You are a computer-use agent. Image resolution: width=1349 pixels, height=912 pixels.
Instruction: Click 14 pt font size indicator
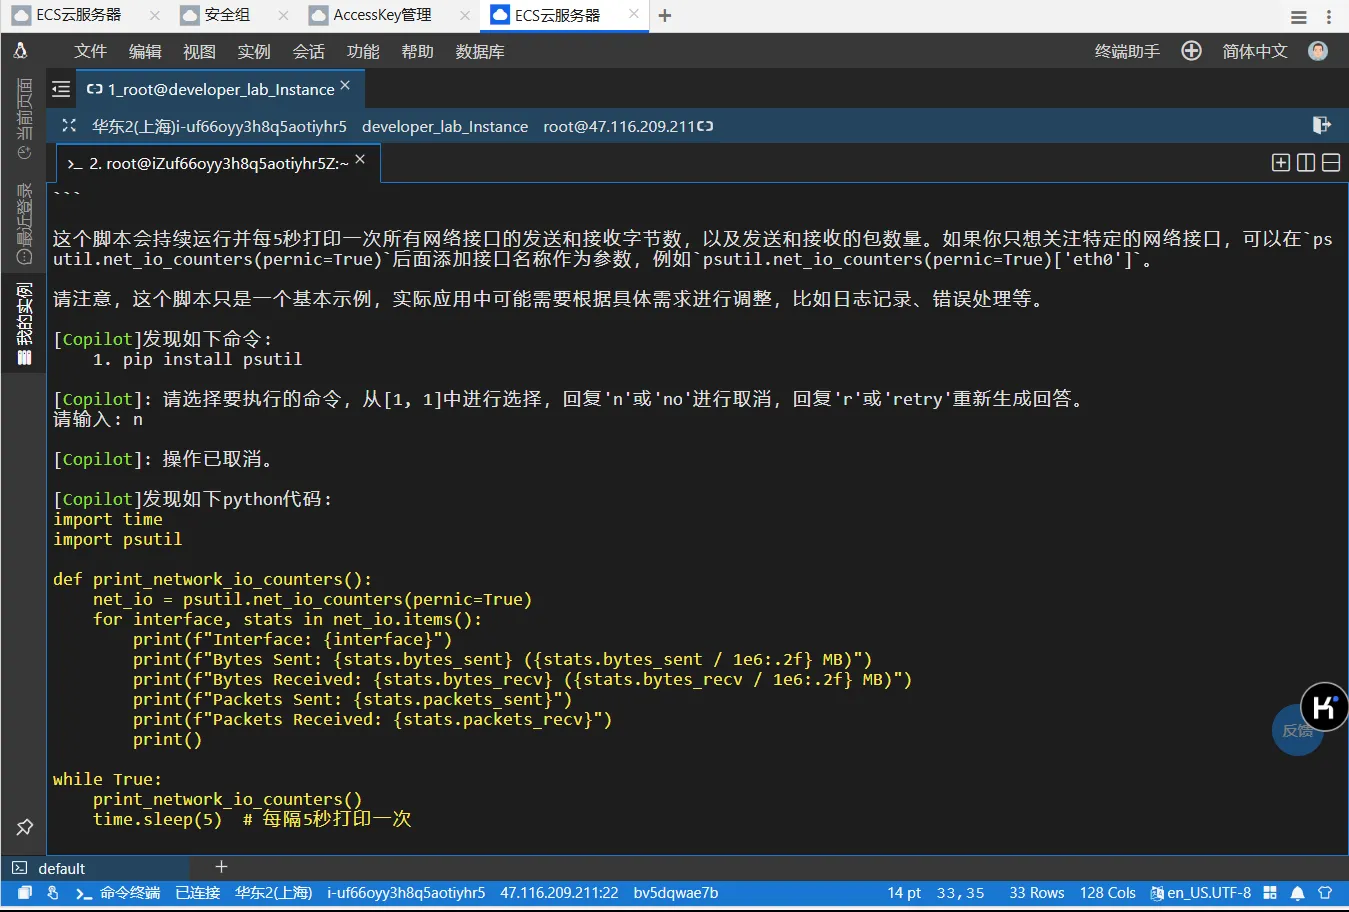click(904, 893)
